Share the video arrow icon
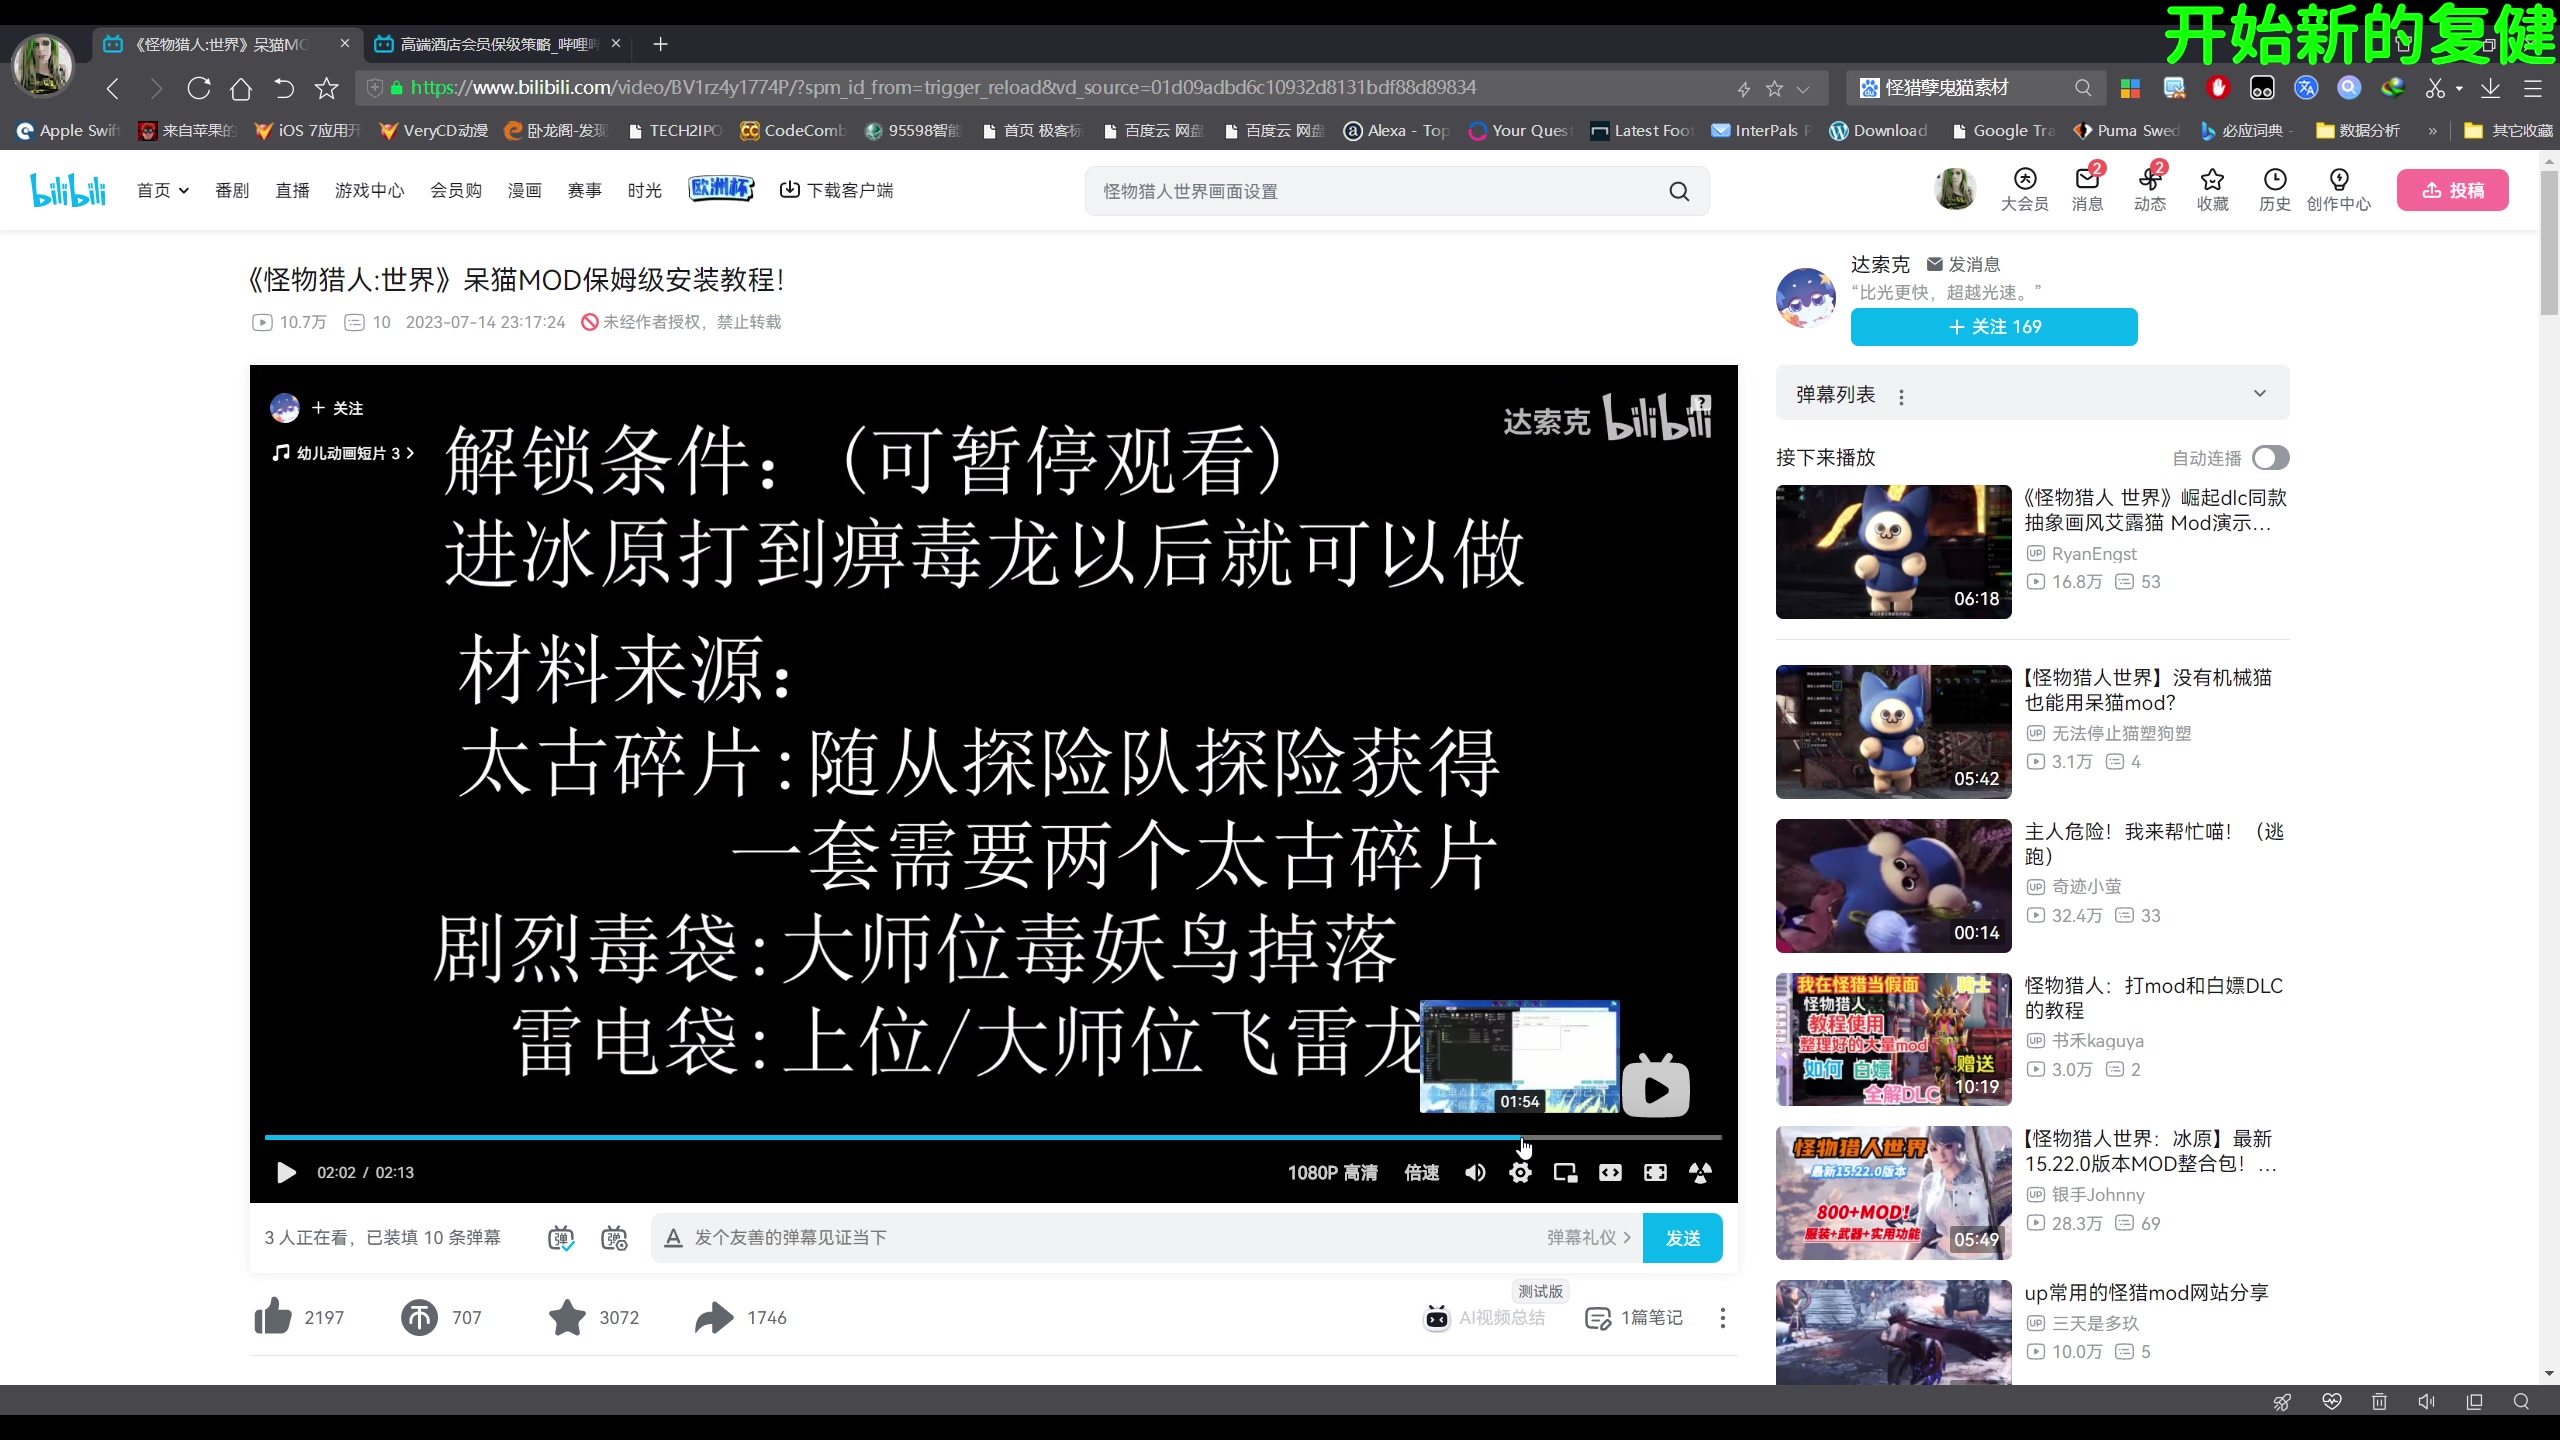 point(714,1317)
